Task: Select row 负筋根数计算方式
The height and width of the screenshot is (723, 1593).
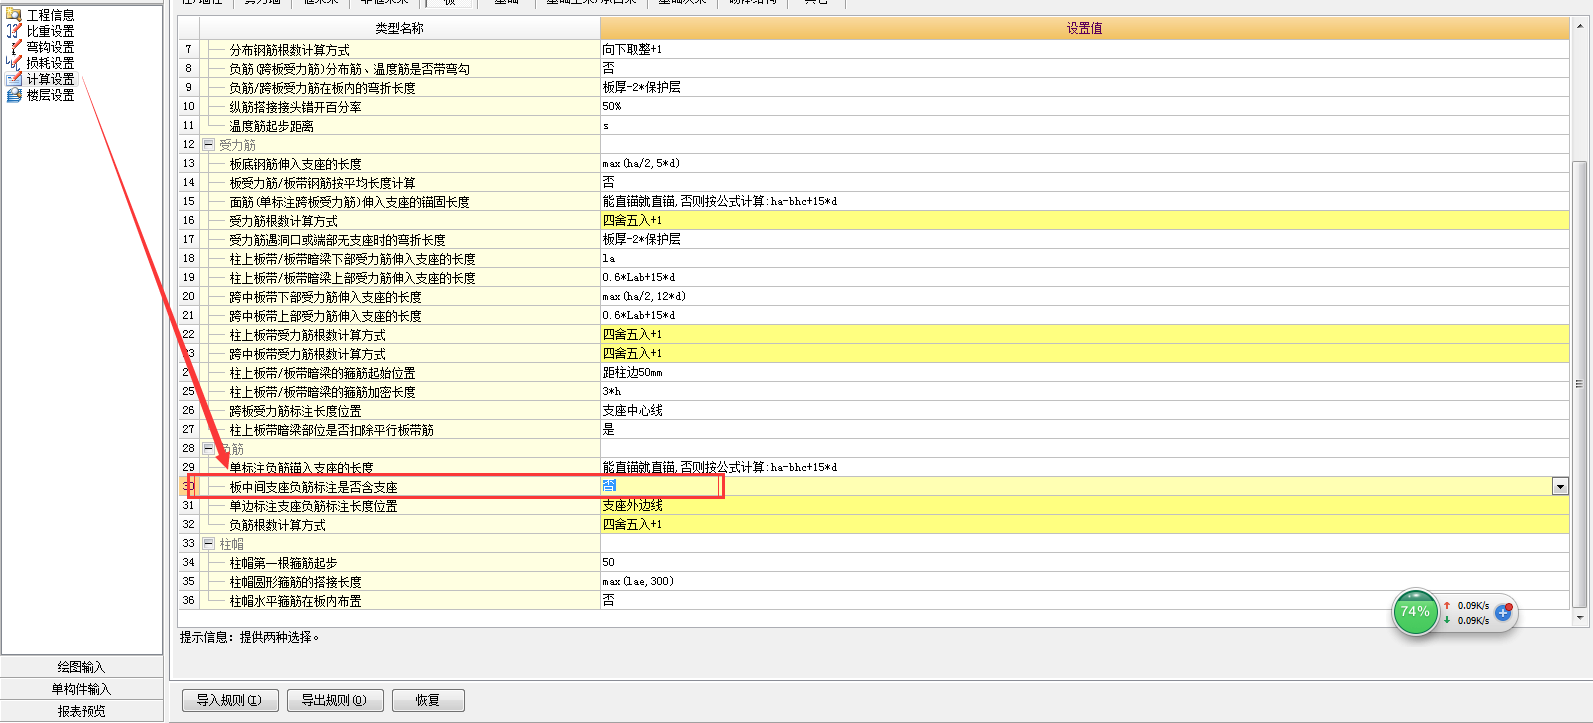Action: click(x=277, y=524)
